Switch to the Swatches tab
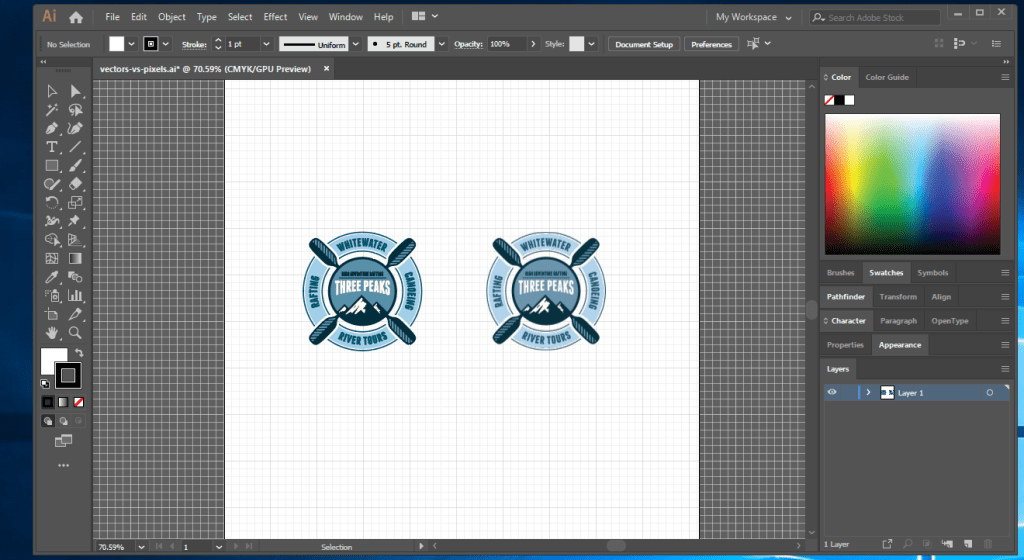 point(886,273)
